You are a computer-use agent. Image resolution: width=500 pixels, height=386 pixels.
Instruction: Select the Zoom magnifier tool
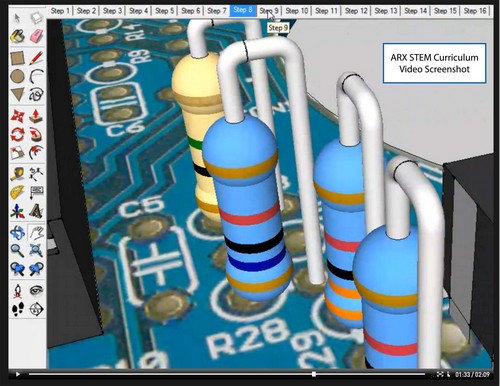17,250
